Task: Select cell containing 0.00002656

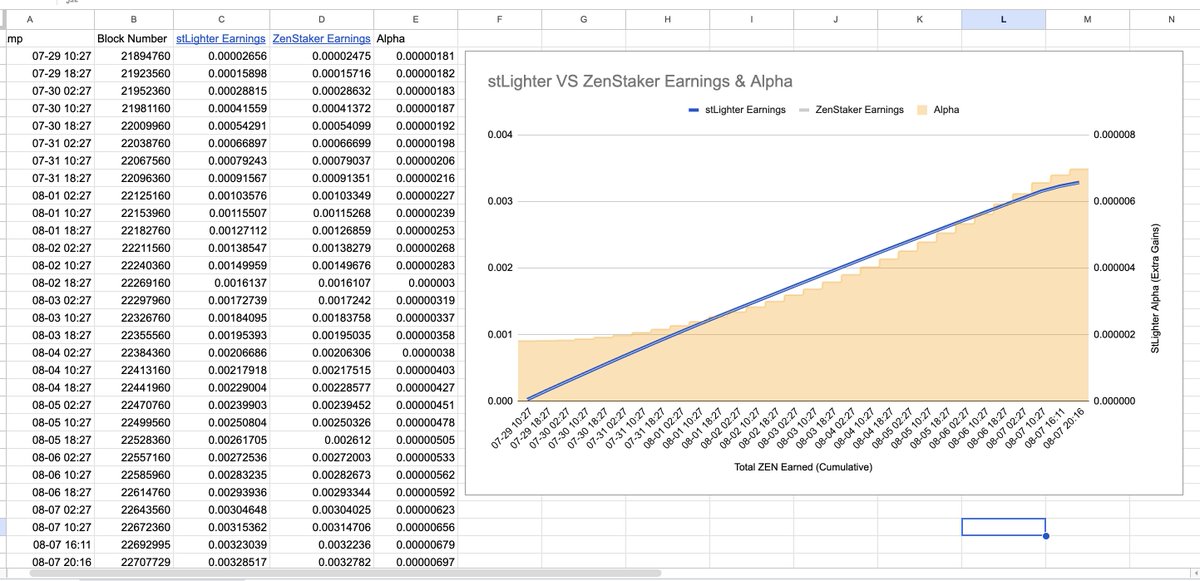Action: tap(221, 56)
